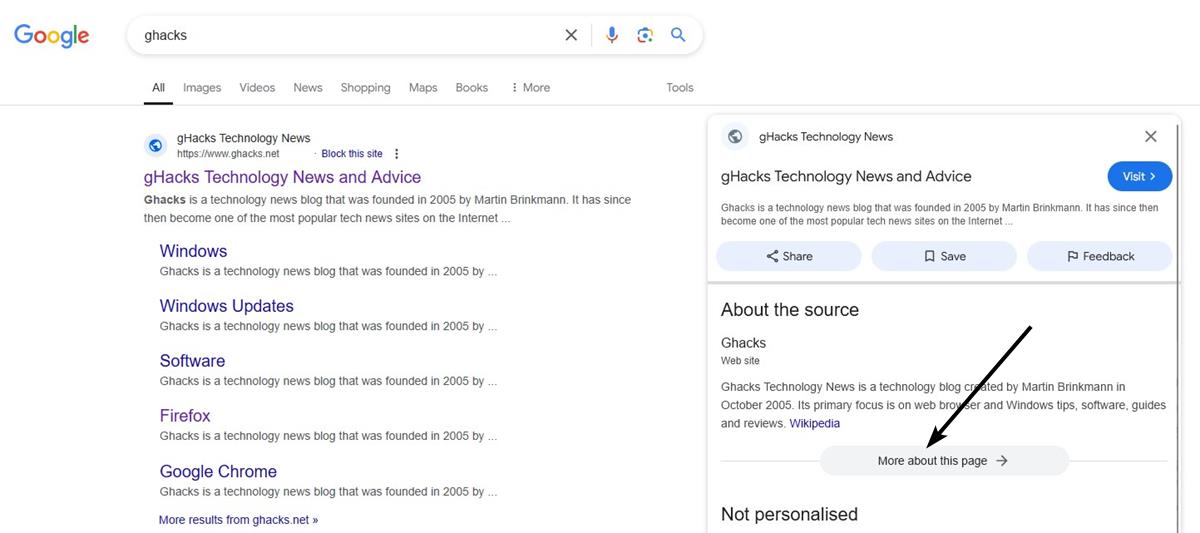This screenshot has width=1200, height=533.
Task: Open the Windows Updates sitelink
Action: pos(227,306)
